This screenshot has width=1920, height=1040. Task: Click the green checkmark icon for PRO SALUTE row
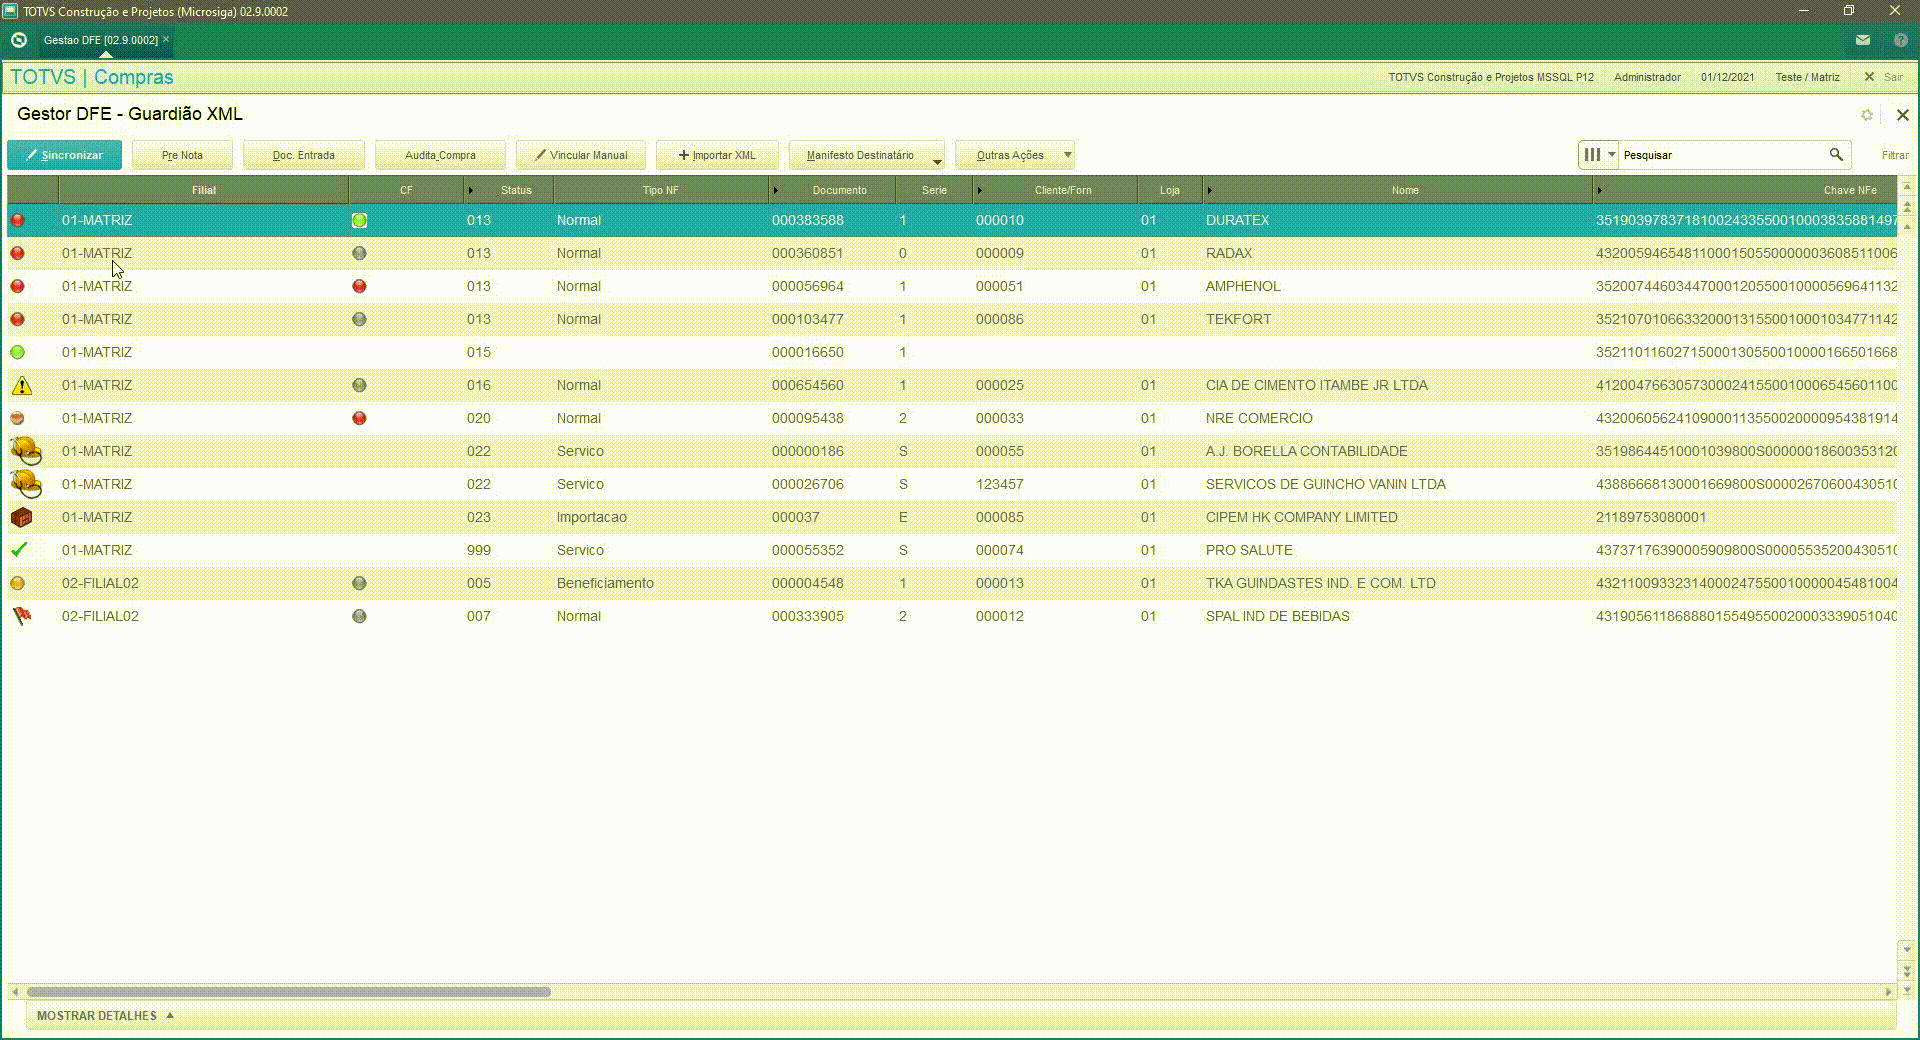click(19, 550)
